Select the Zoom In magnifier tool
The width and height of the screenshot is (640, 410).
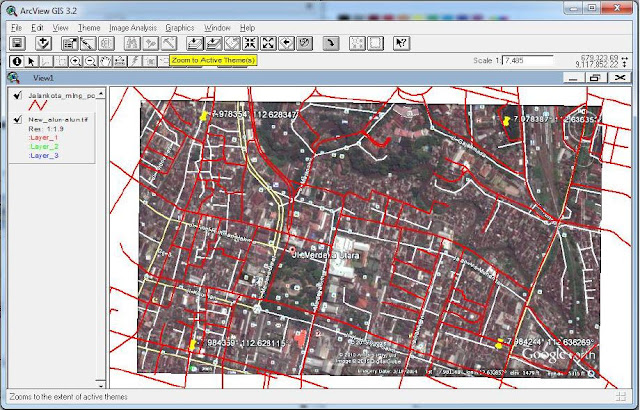point(76,61)
